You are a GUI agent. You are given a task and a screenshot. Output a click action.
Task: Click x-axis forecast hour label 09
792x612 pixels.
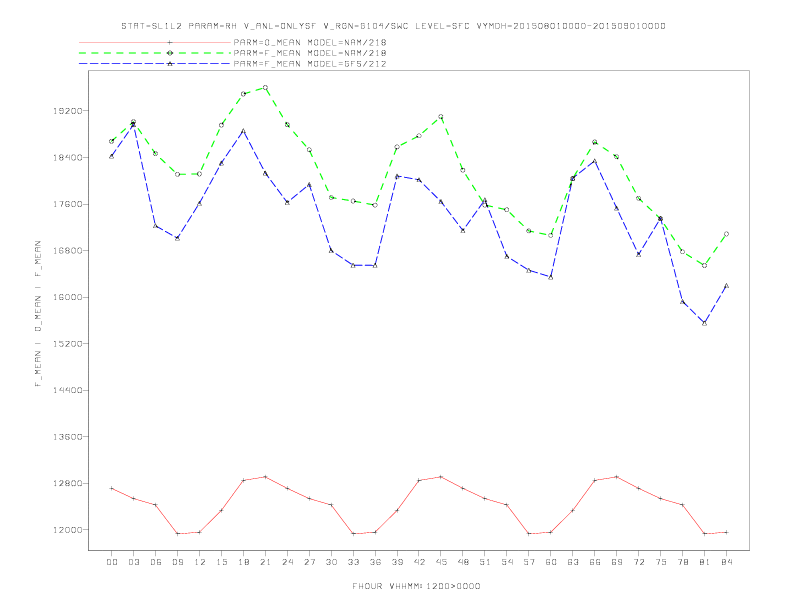click(177, 562)
